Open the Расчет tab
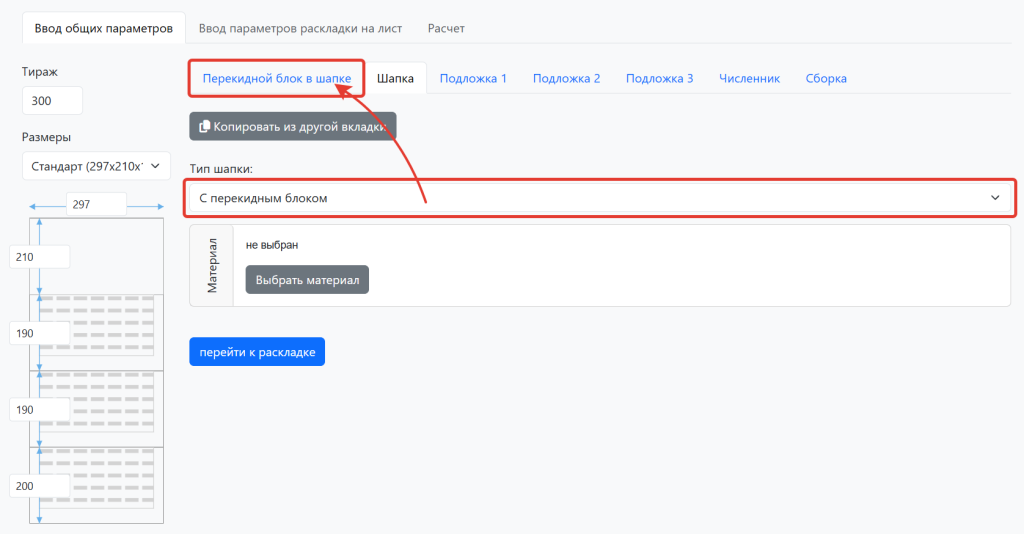 (446, 28)
